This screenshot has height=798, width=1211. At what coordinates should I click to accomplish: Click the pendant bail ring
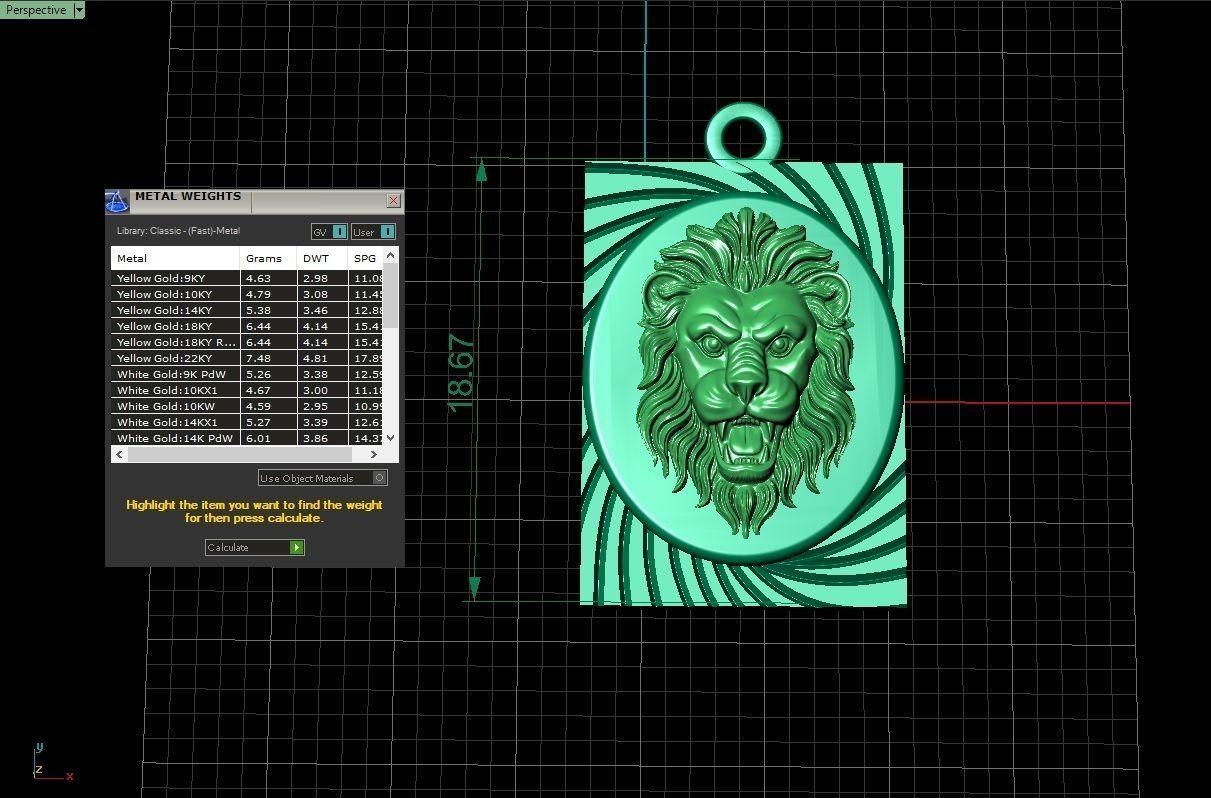pyautogui.click(x=743, y=137)
